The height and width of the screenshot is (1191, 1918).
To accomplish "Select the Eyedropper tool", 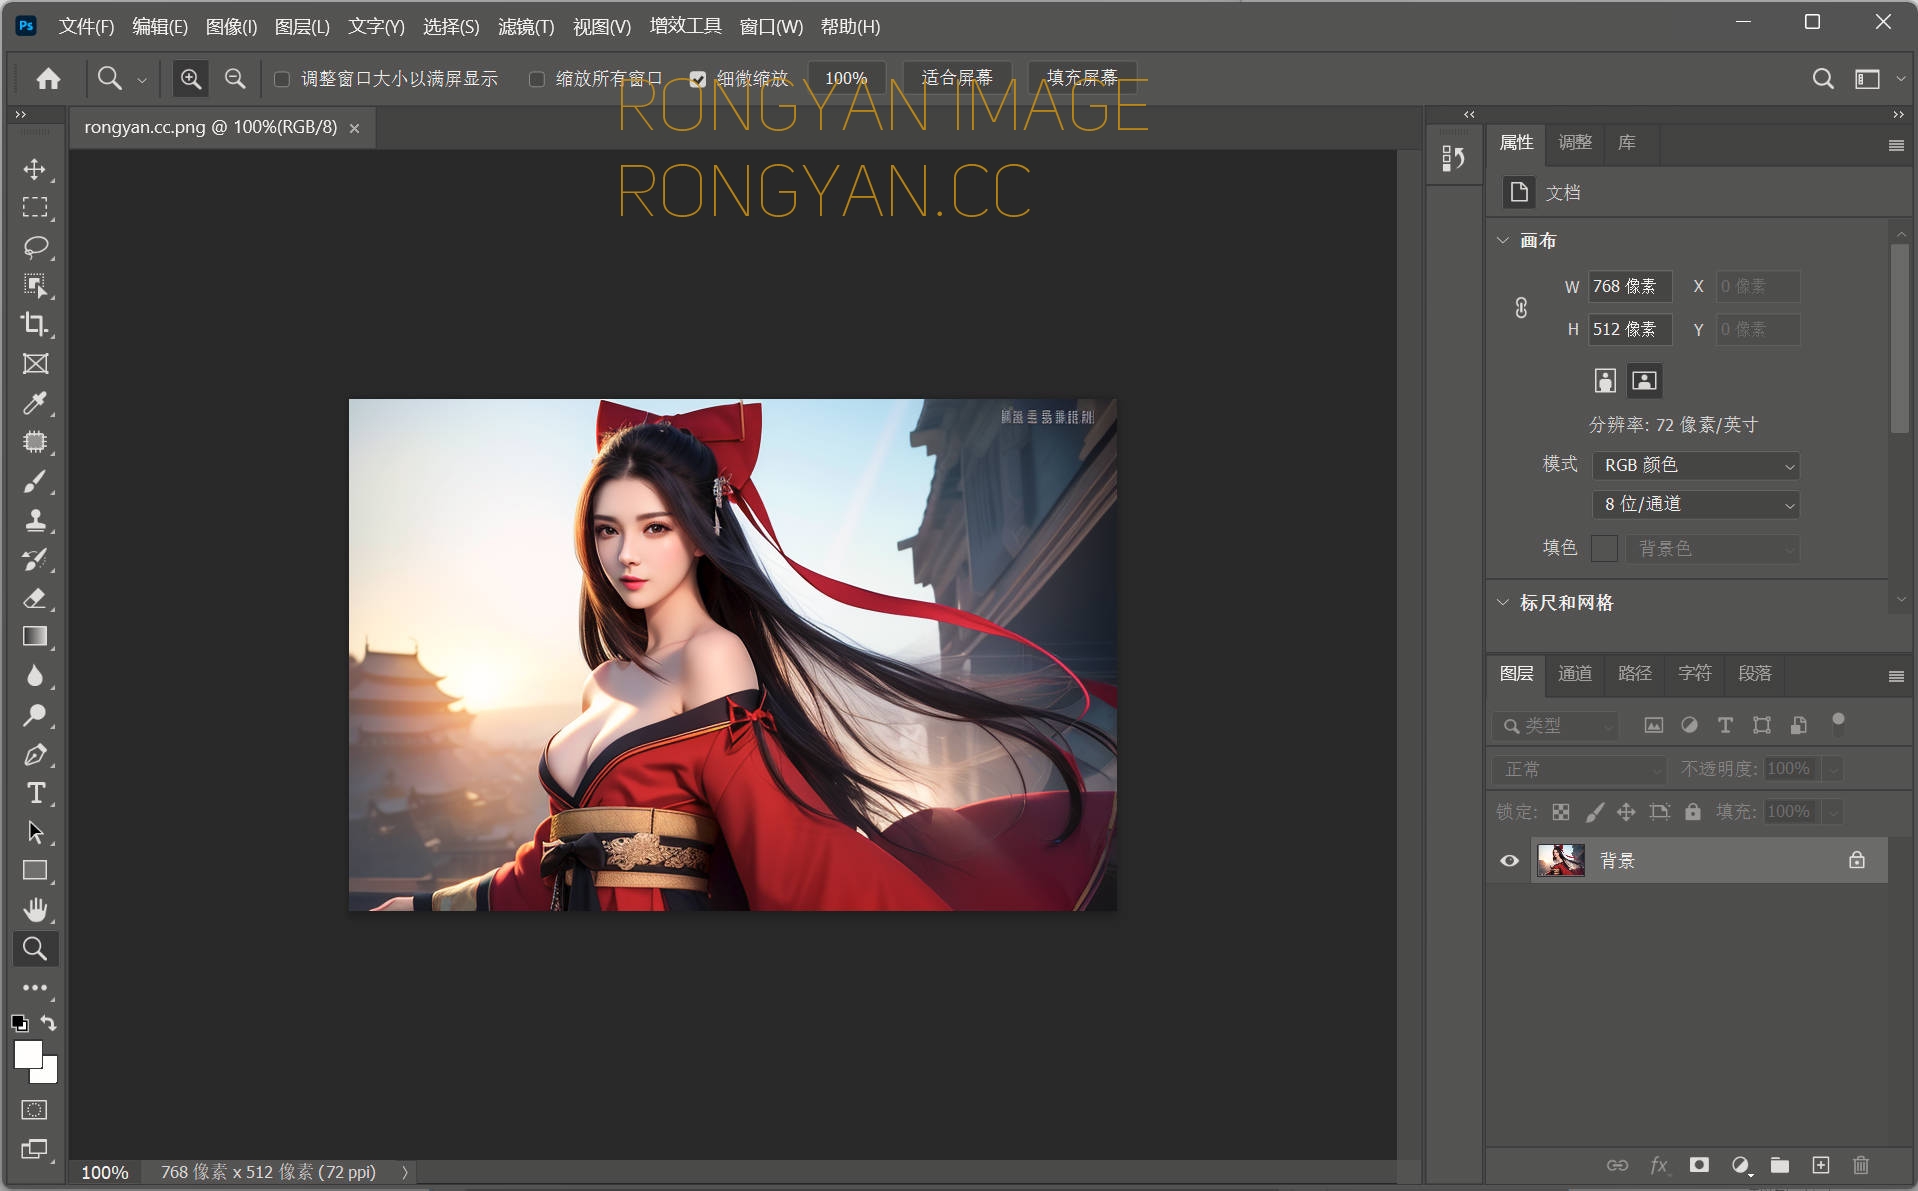I will tap(35, 403).
